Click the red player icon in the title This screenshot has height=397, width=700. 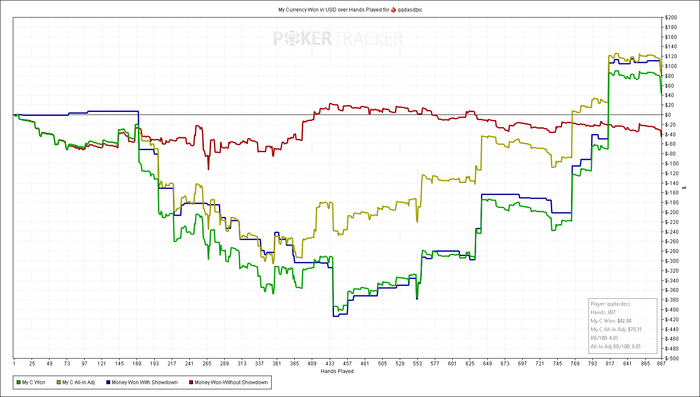[x=393, y=9]
